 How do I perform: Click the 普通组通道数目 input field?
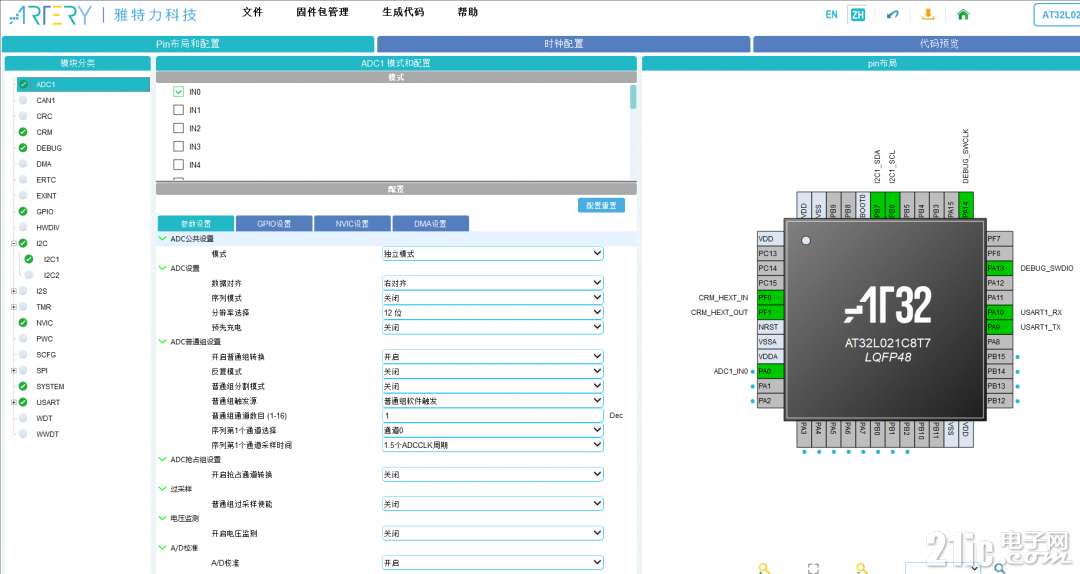pos(492,416)
